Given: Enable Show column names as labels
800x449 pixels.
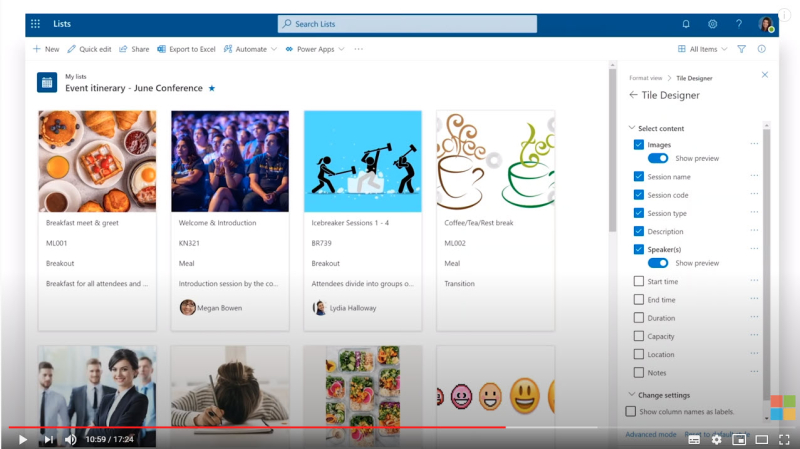Looking at the screenshot, I should (631, 411).
